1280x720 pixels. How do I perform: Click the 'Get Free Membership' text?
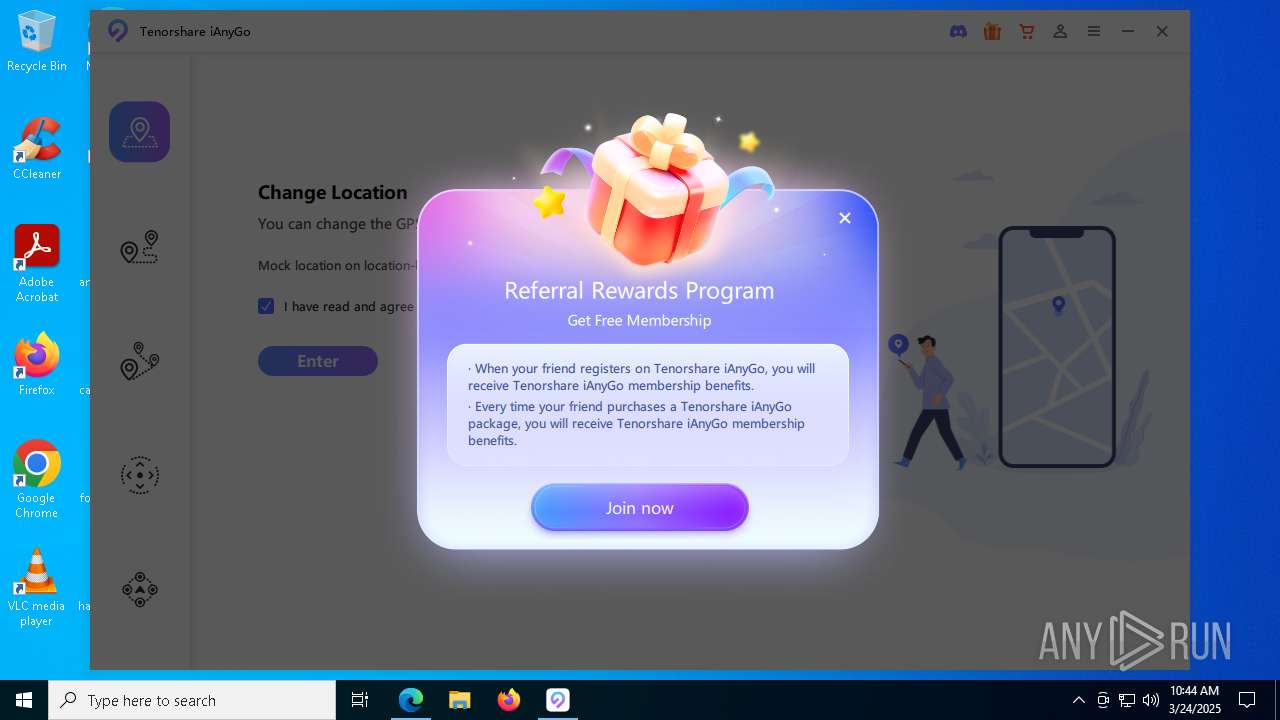tap(639, 321)
